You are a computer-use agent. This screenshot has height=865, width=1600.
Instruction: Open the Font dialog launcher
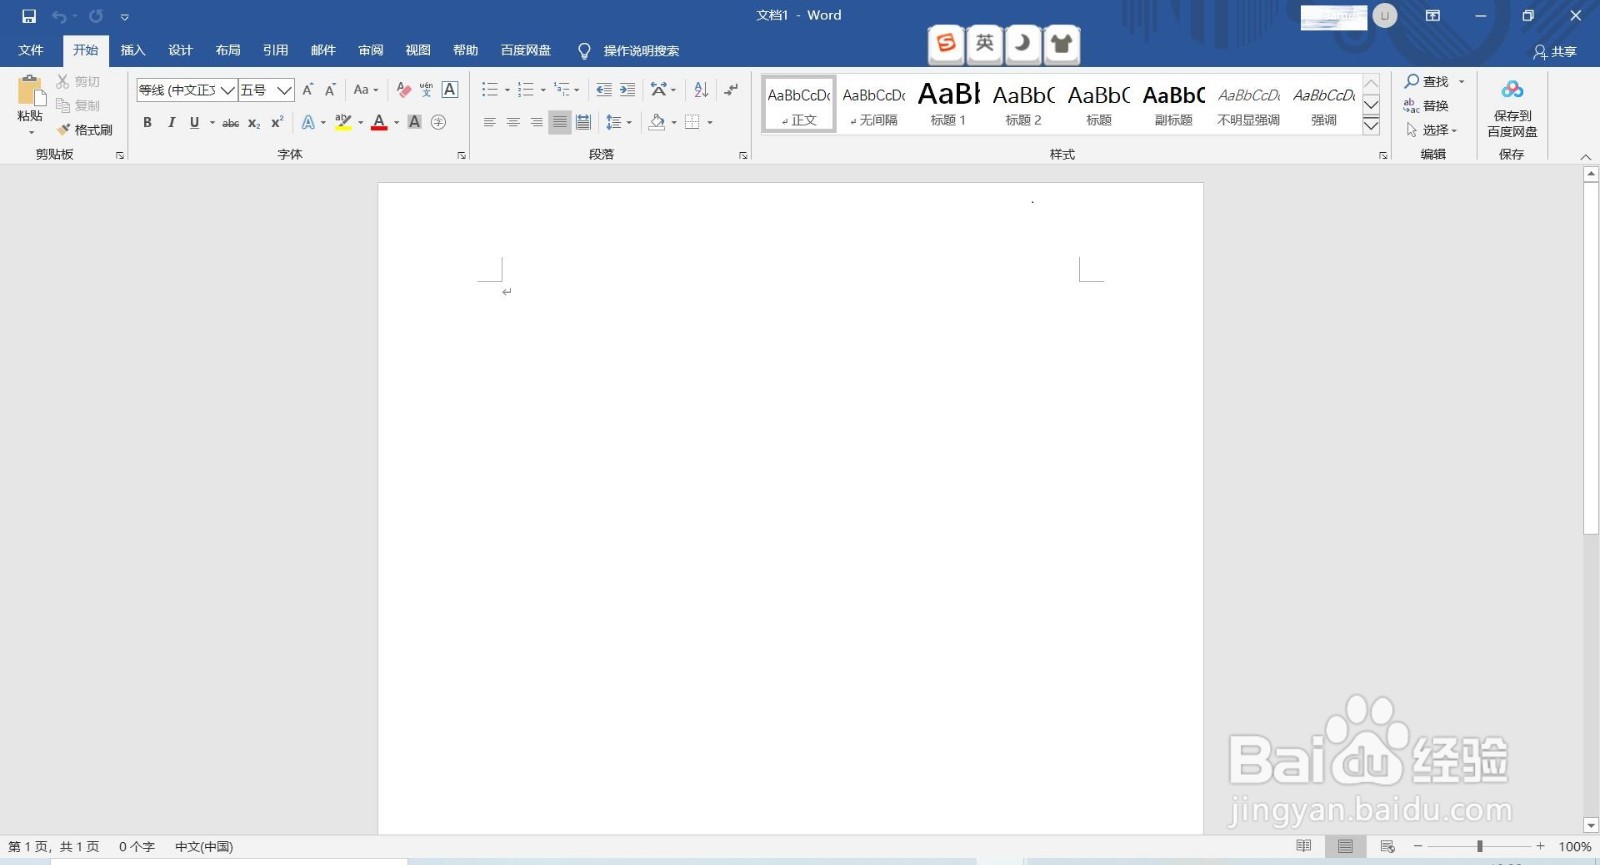pos(461,155)
